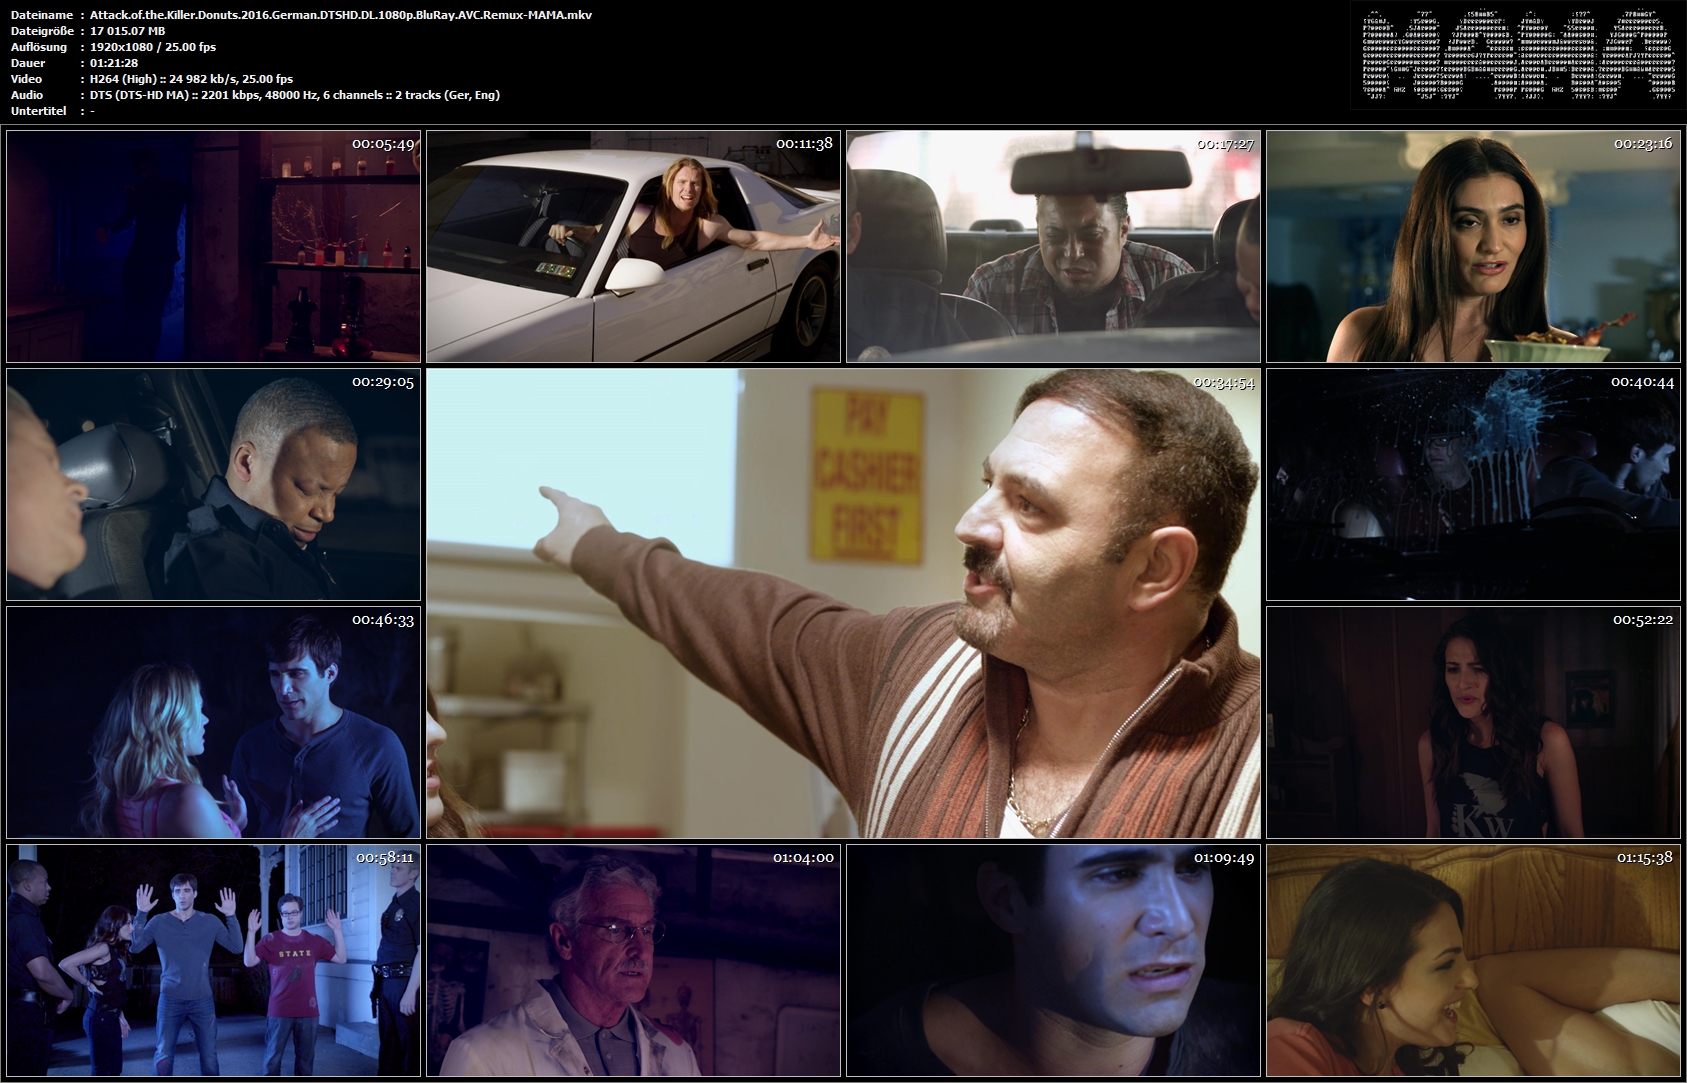Open the thumbnail at 00:58:11
1687x1083 pixels.
click(x=213, y=960)
